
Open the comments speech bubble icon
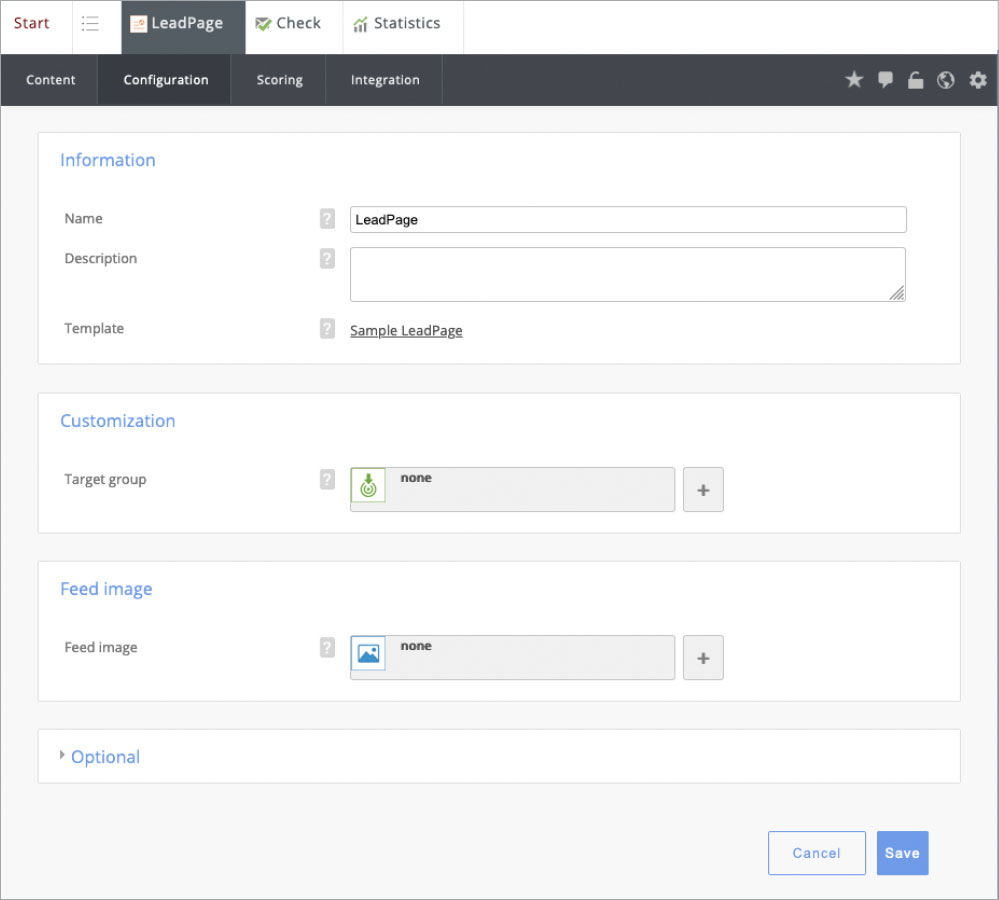coord(885,80)
